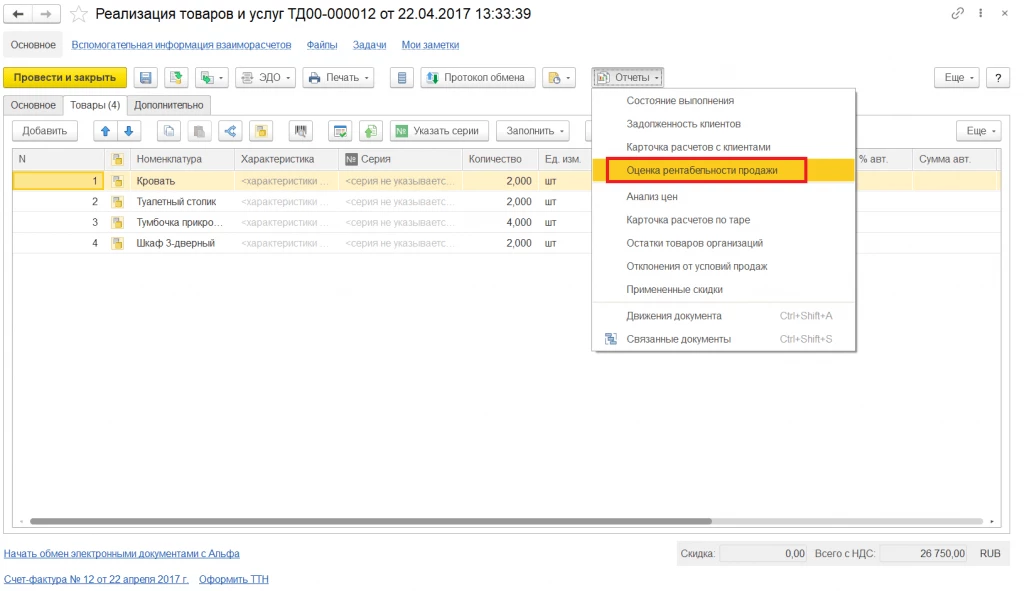Click the barcode search icon

[x=300, y=131]
